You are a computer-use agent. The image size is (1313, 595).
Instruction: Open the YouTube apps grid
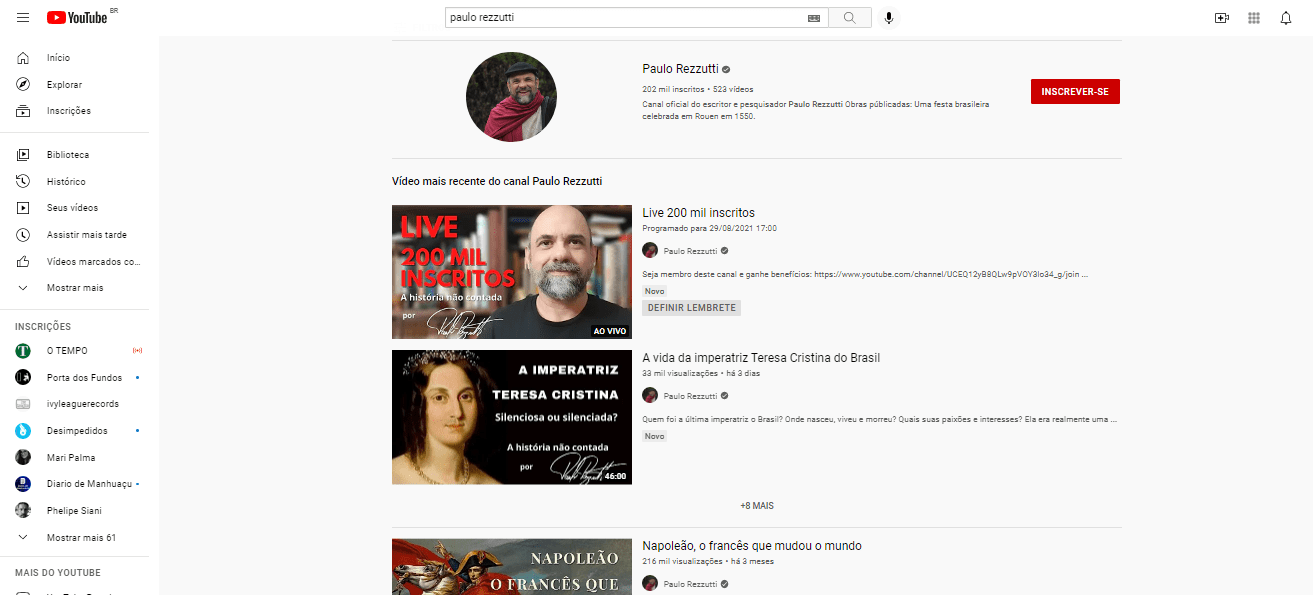click(x=1254, y=18)
